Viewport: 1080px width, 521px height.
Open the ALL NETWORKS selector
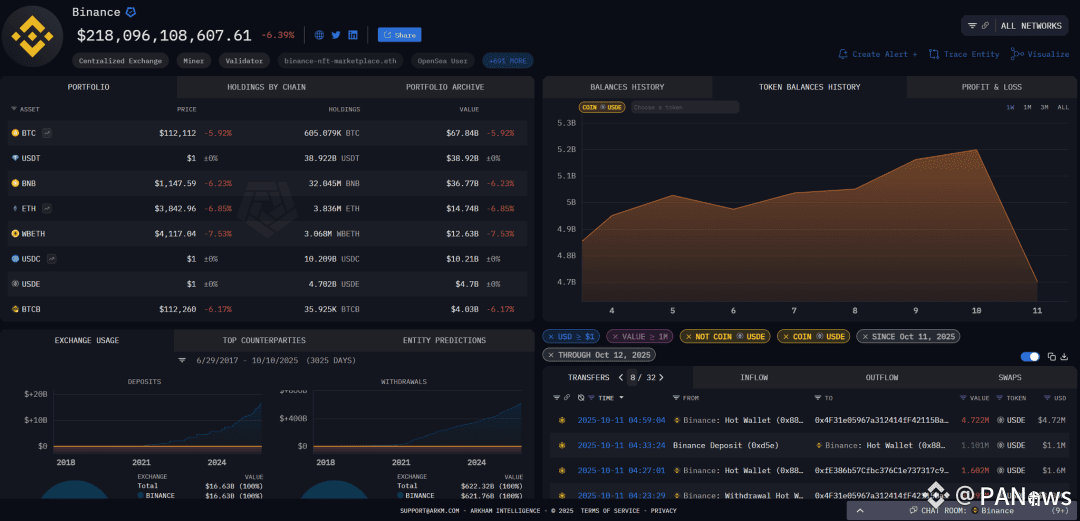tap(1016, 25)
